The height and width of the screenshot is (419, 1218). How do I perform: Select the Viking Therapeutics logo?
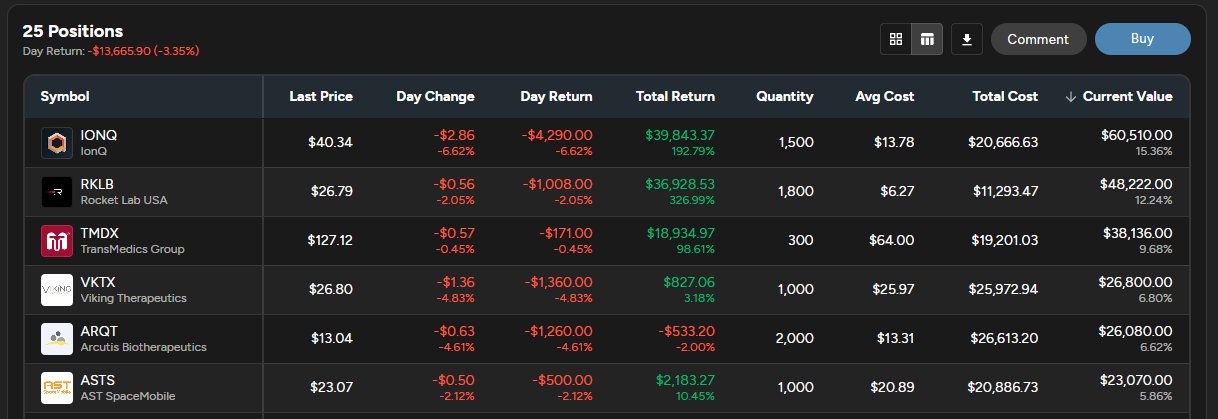pyautogui.click(x=56, y=290)
